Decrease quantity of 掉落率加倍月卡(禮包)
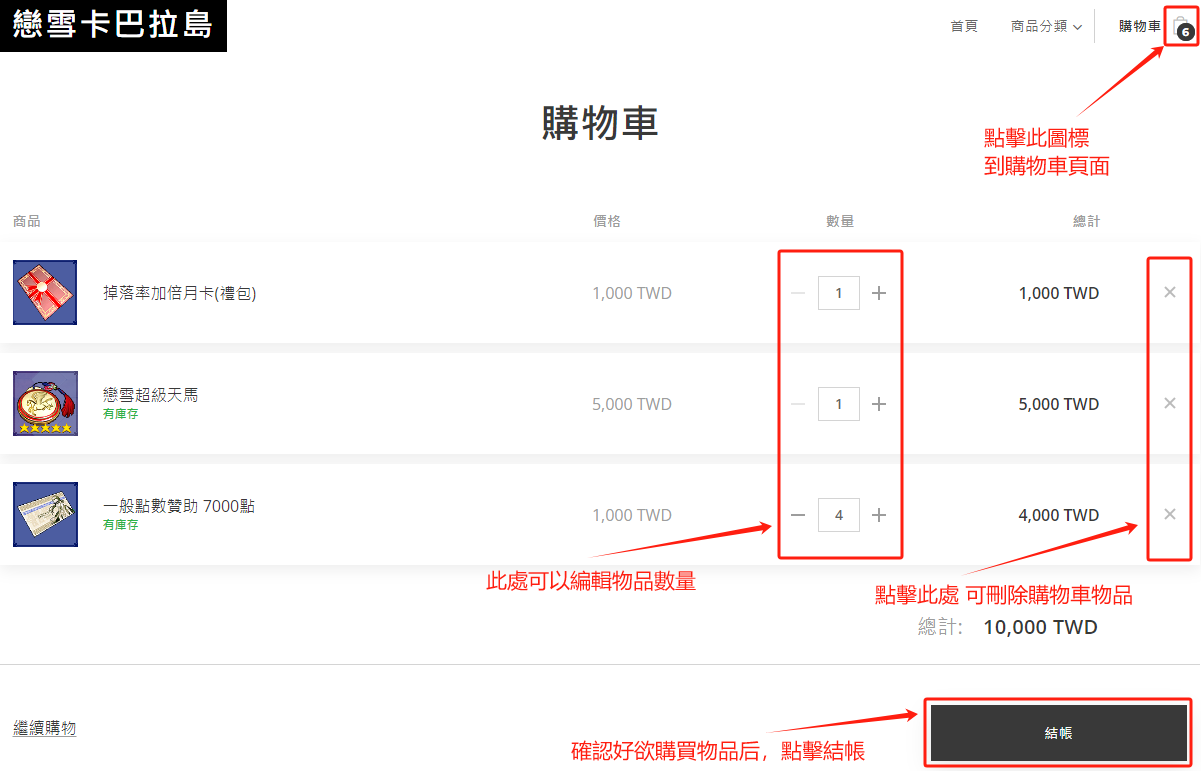The height and width of the screenshot is (771, 1201). 797,293
